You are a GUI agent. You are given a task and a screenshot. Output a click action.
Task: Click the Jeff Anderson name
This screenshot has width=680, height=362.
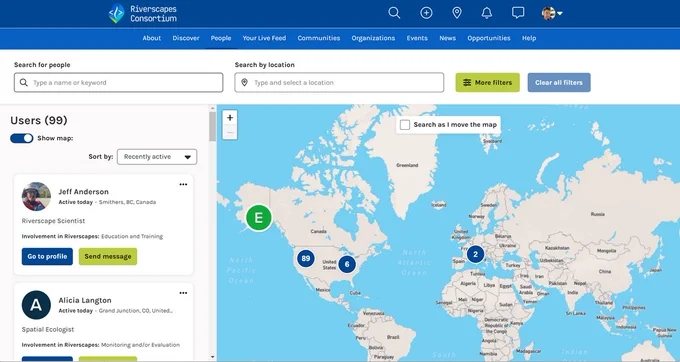84,192
